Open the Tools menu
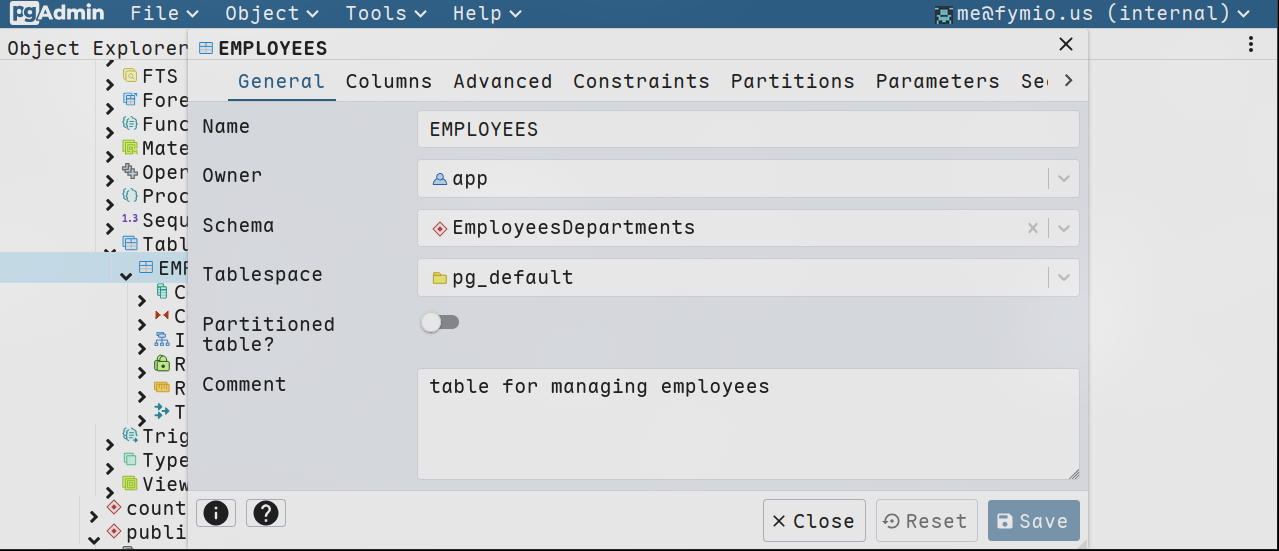The height and width of the screenshot is (551, 1279). [x=386, y=13]
